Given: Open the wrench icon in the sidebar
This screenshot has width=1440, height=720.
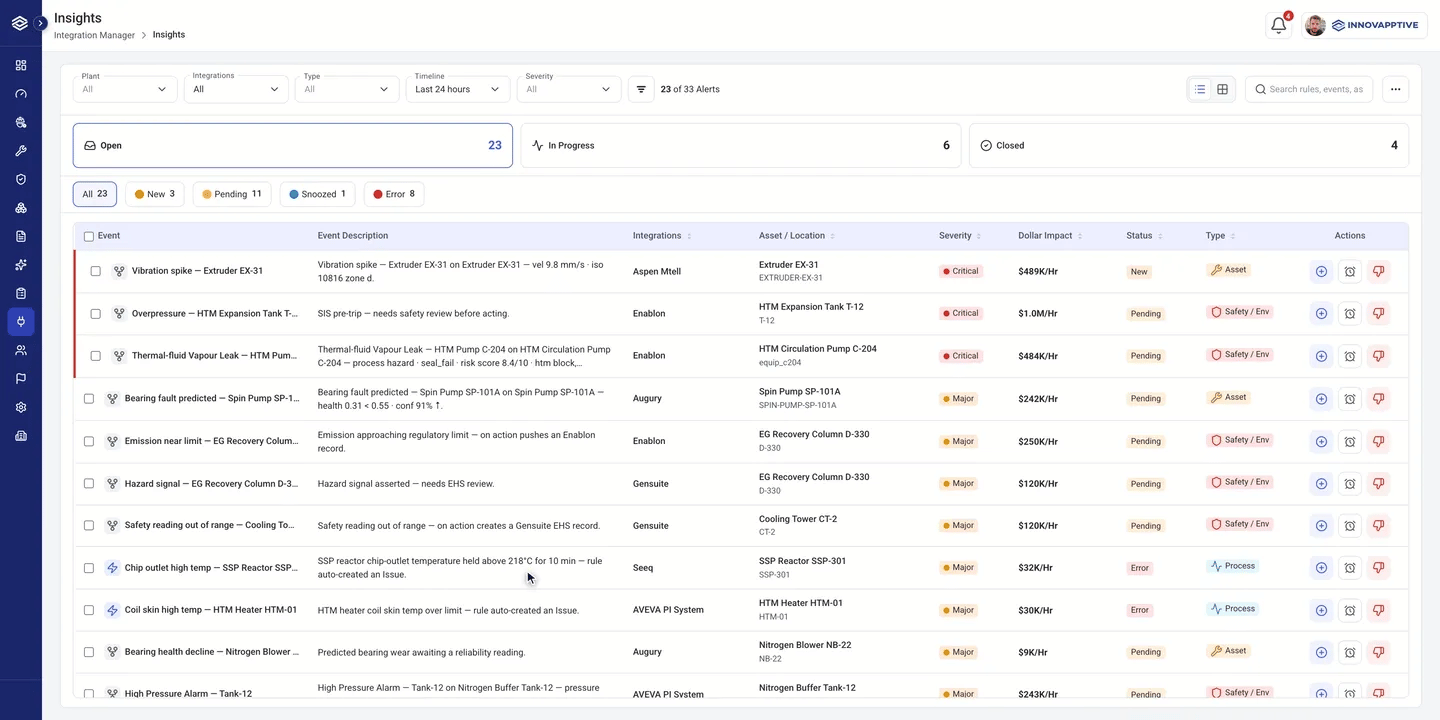Looking at the screenshot, I should (x=21, y=151).
